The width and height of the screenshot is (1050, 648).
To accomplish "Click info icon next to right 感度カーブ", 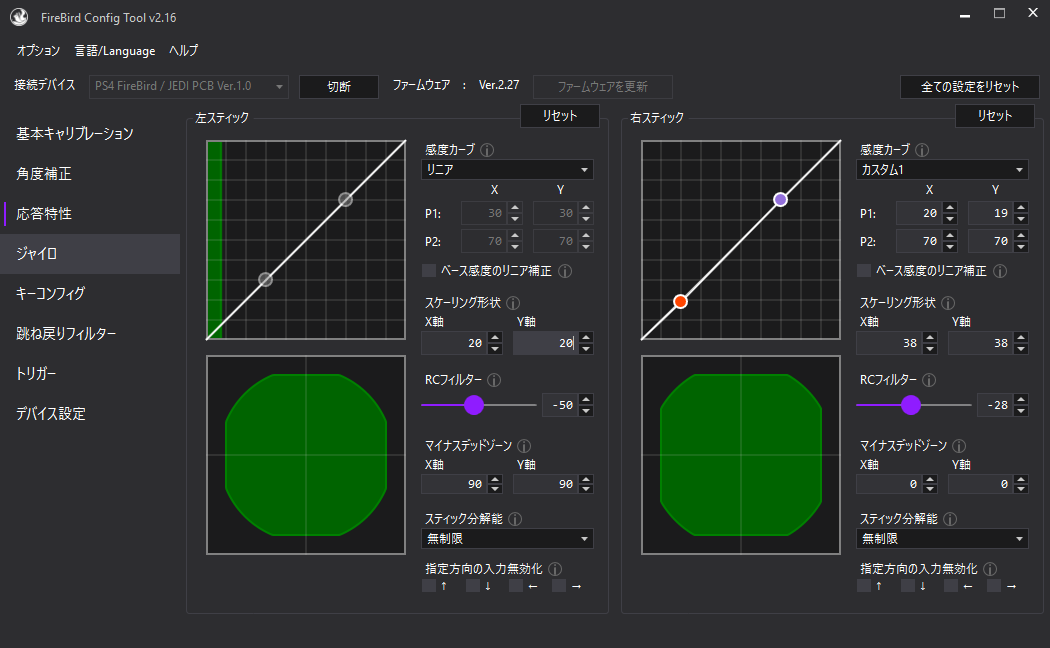I will [x=922, y=150].
